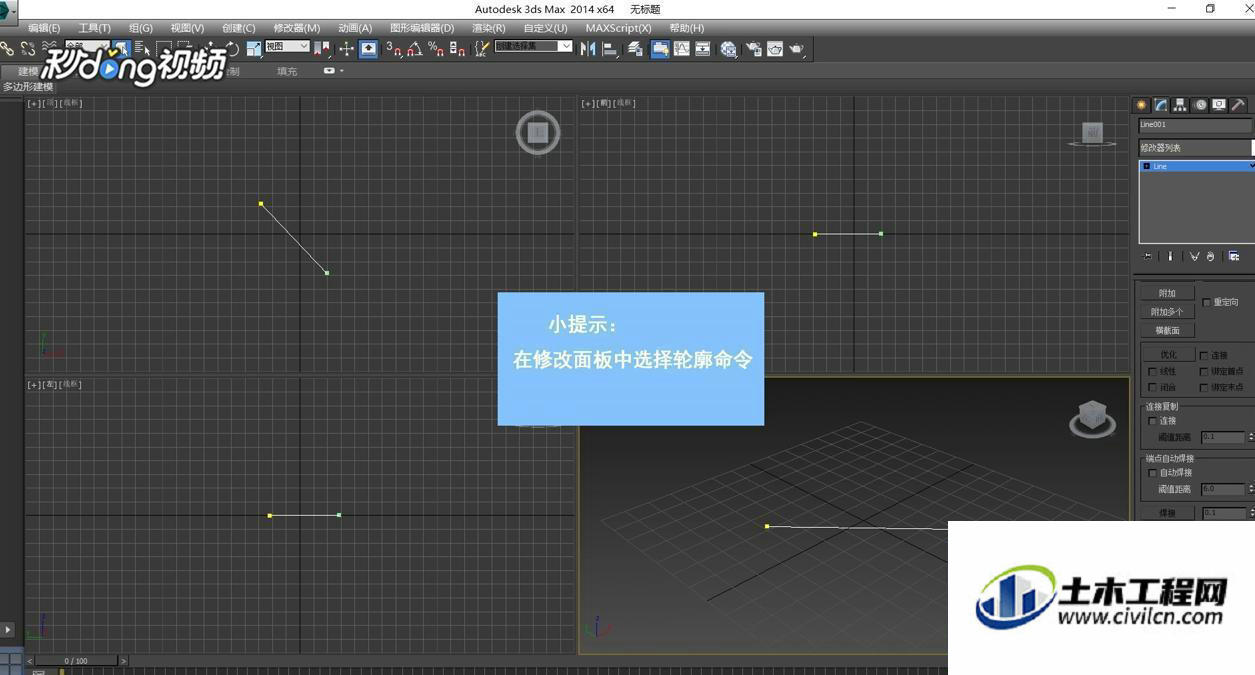Click the top viewport ViewCube
The height and width of the screenshot is (675, 1255).
click(538, 132)
